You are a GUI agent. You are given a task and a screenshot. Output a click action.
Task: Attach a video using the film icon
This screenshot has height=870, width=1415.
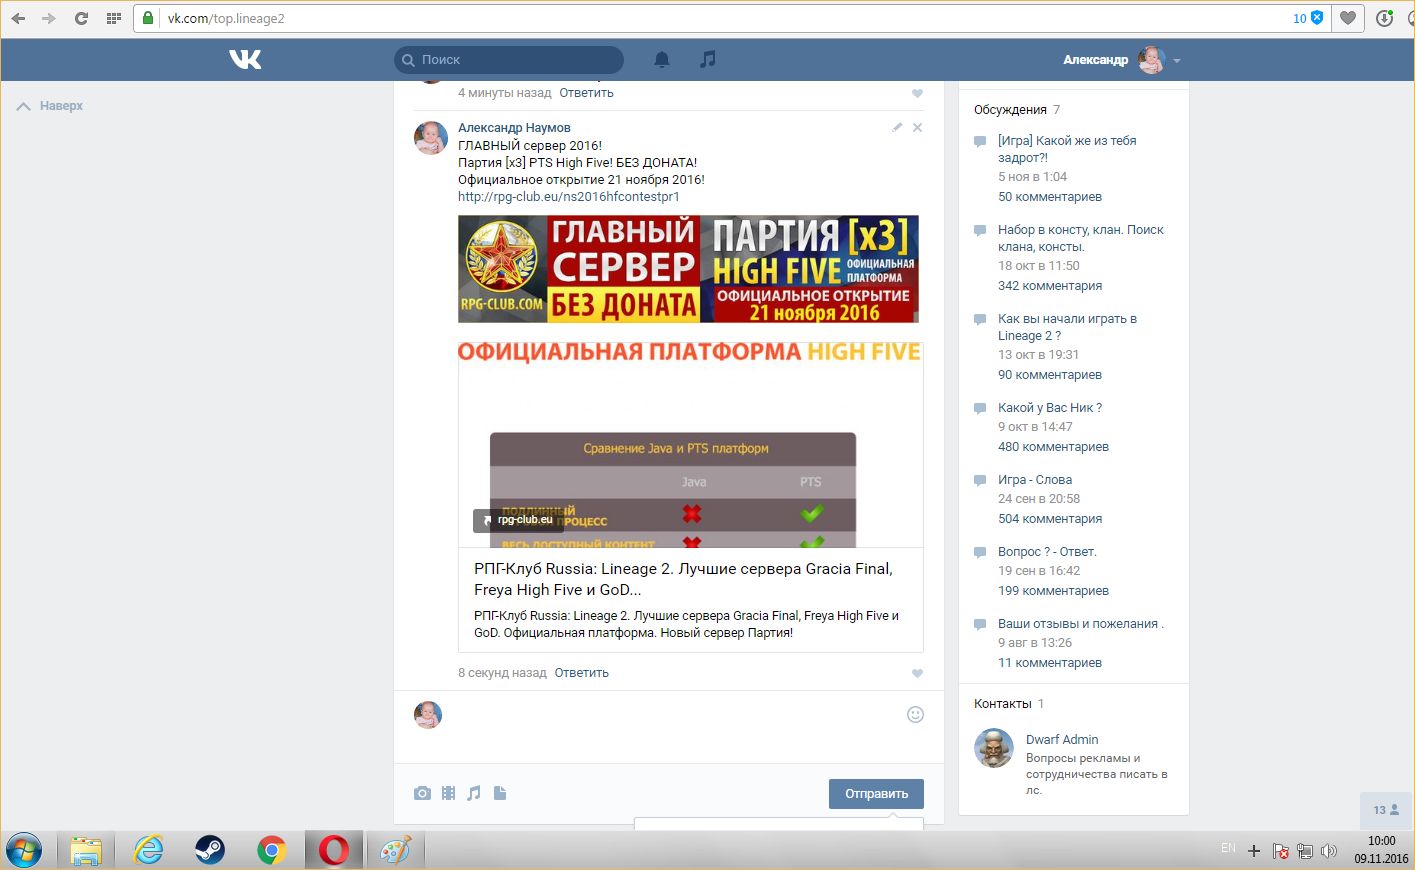pyautogui.click(x=448, y=793)
